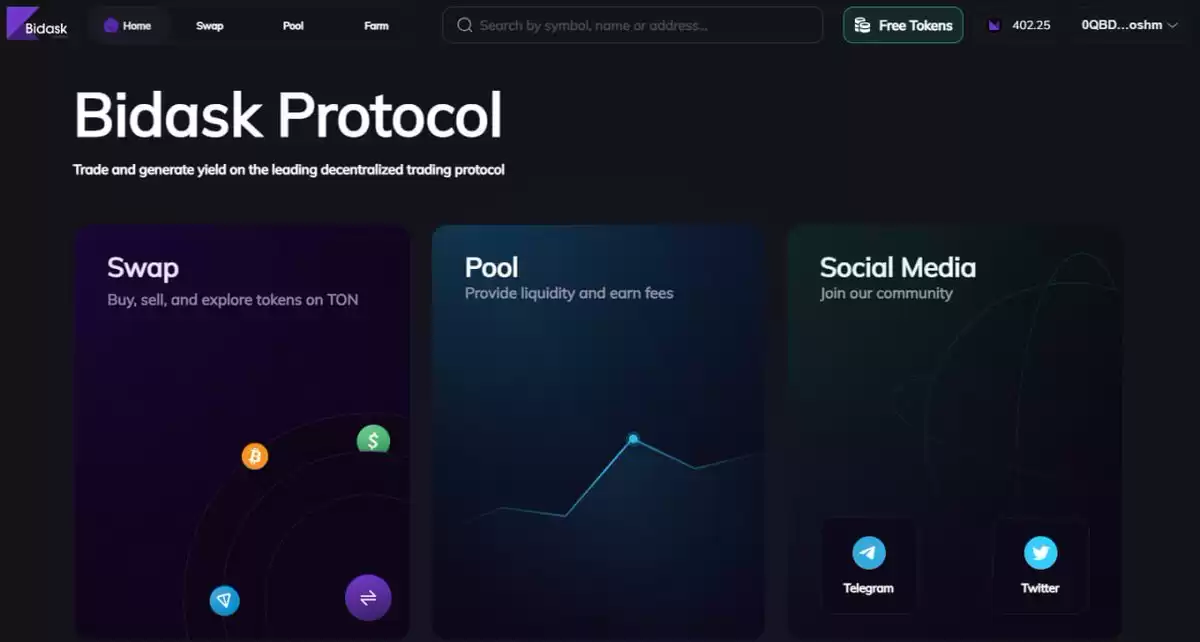This screenshot has height=642, width=1200.
Task: Click the purple swap arrows icon
Action: click(x=368, y=598)
